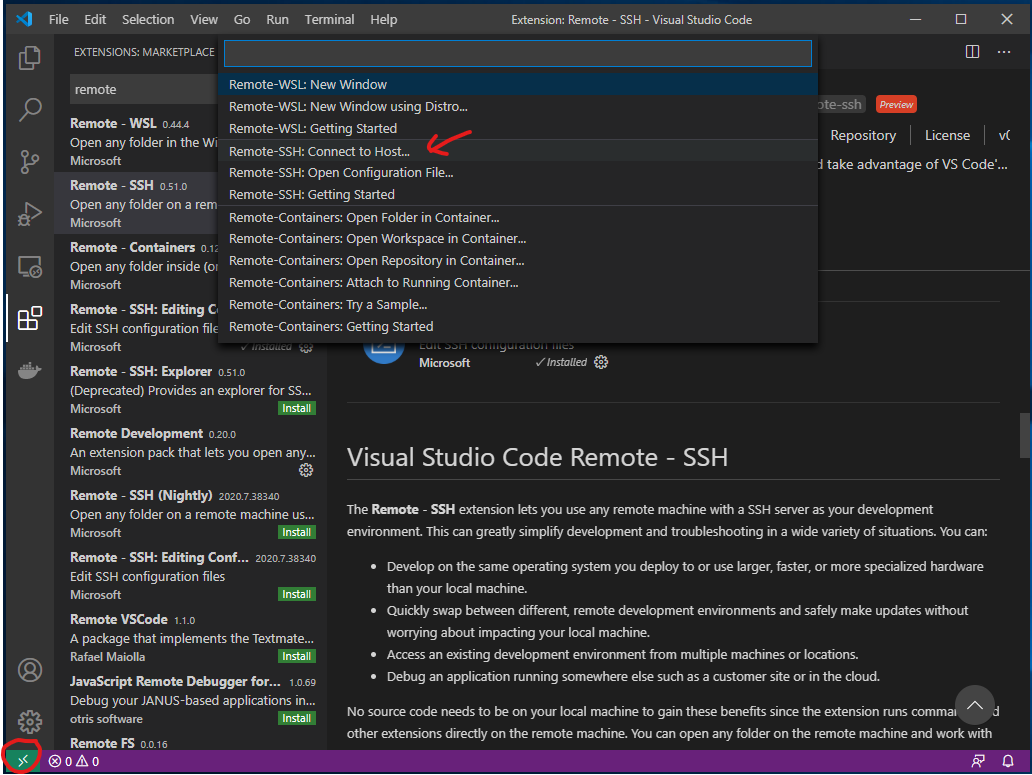Open the Repository link
The width and height of the screenshot is (1032, 775).
coord(863,136)
